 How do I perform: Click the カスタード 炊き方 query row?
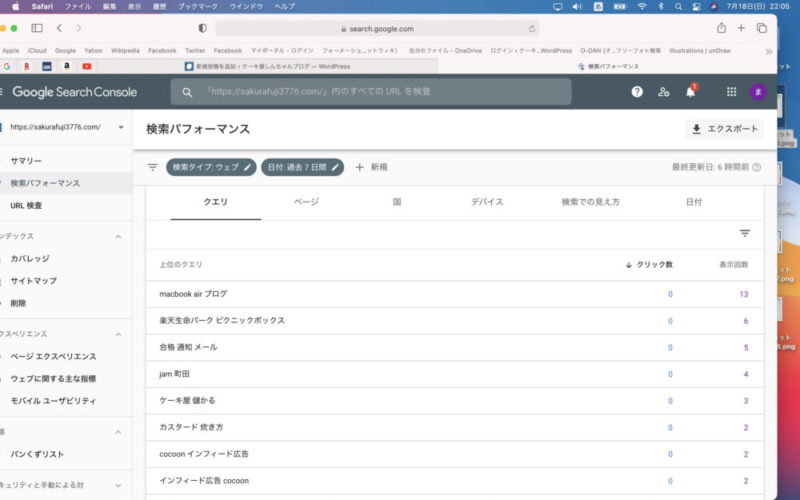455,428
